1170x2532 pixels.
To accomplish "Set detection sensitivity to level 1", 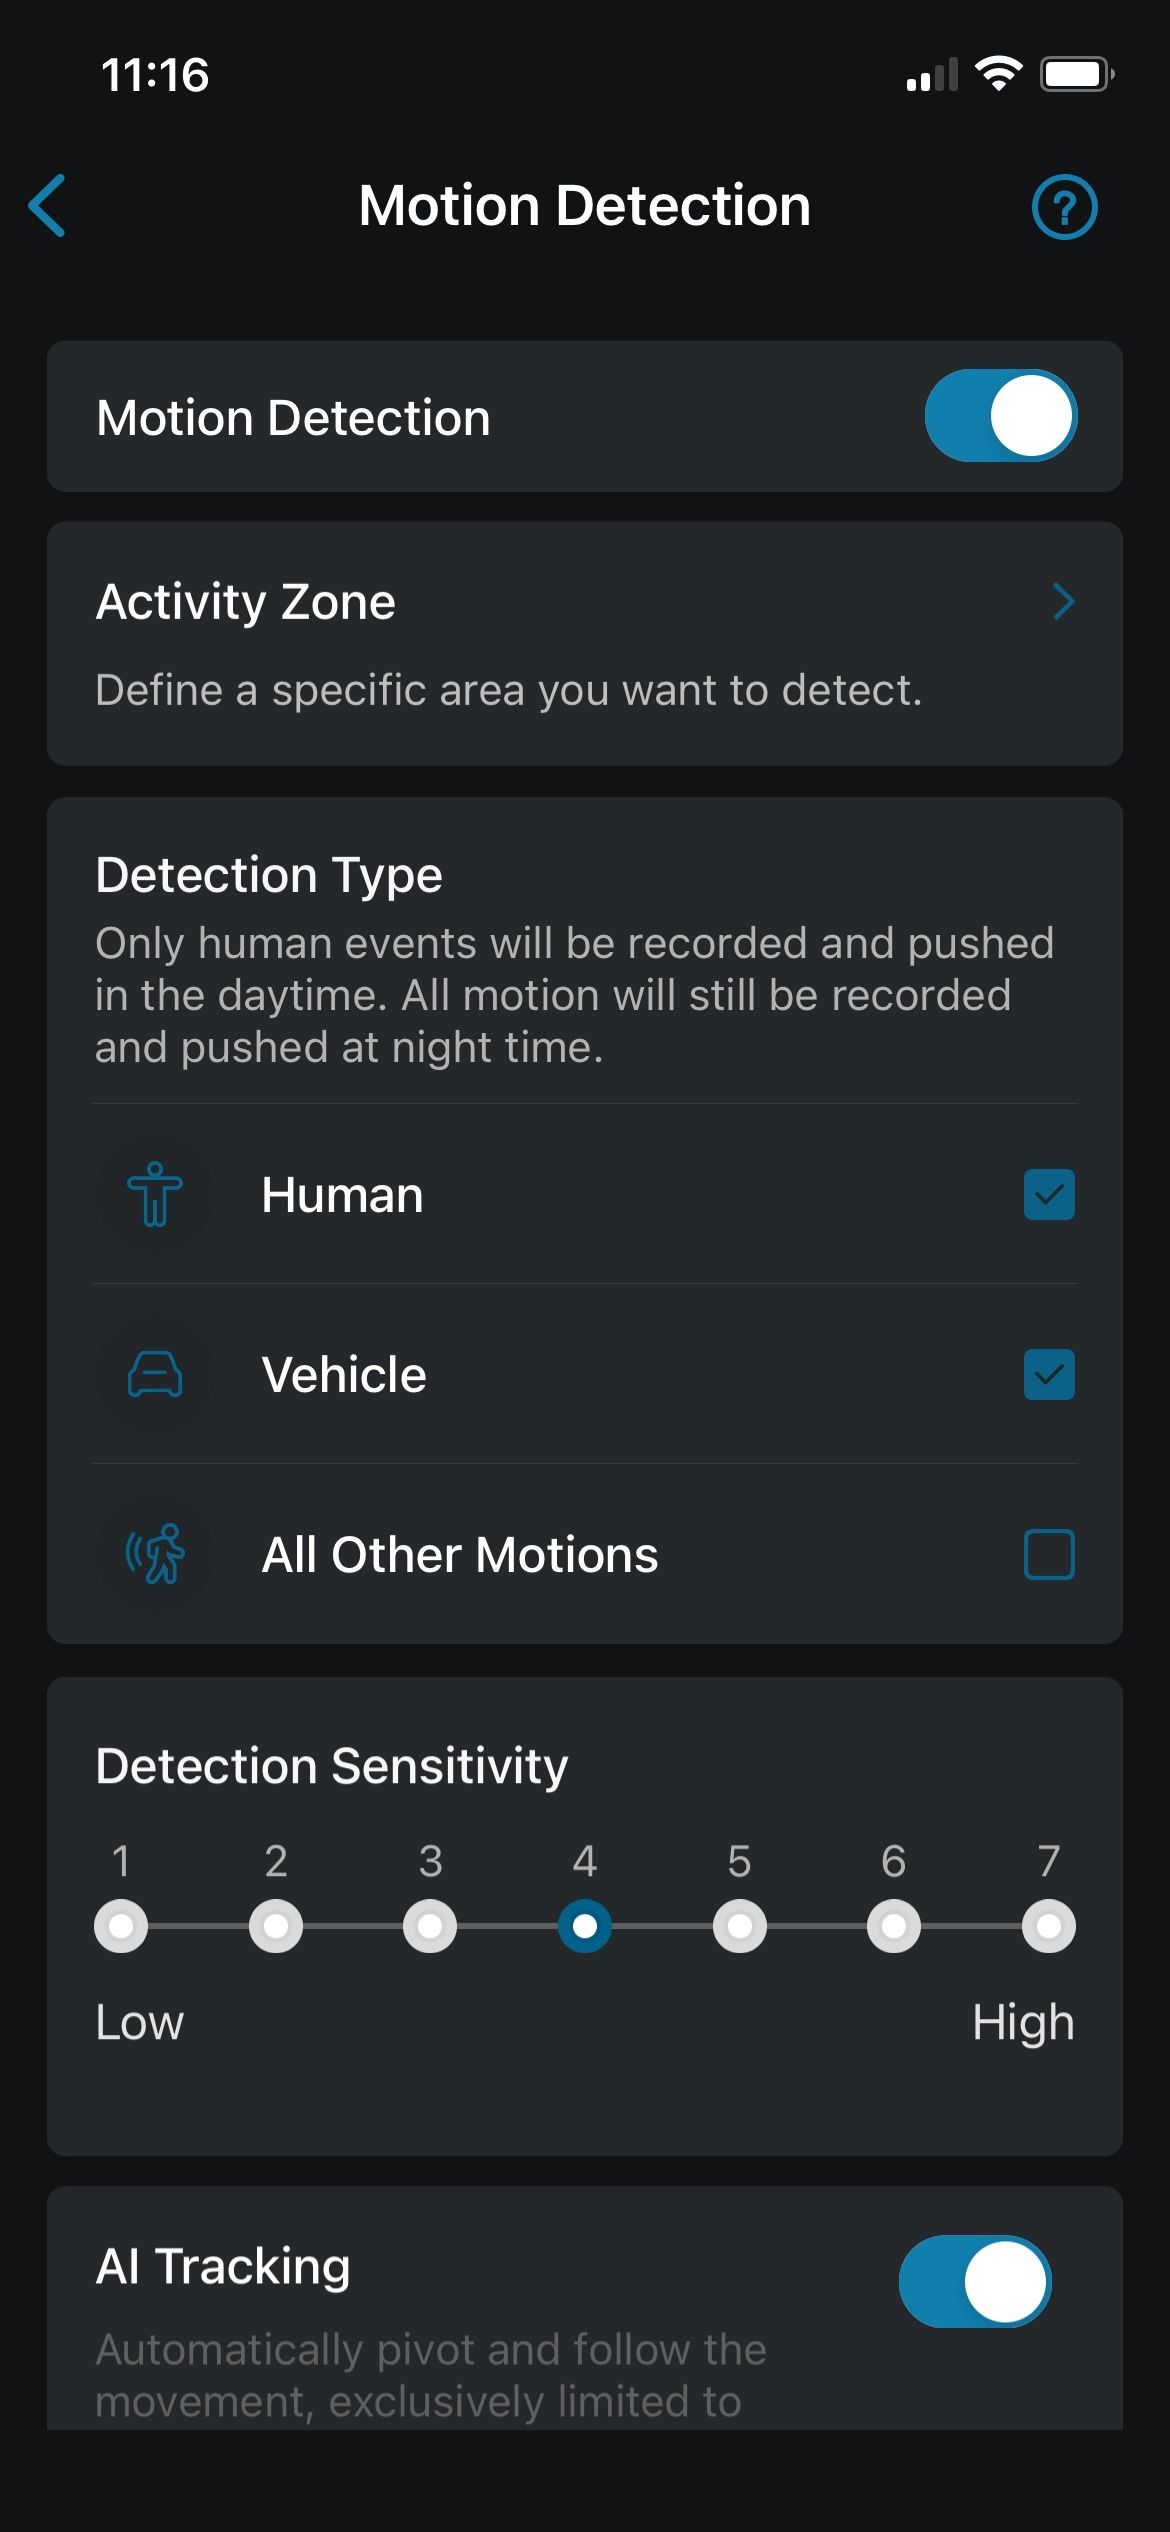I will [x=121, y=1926].
